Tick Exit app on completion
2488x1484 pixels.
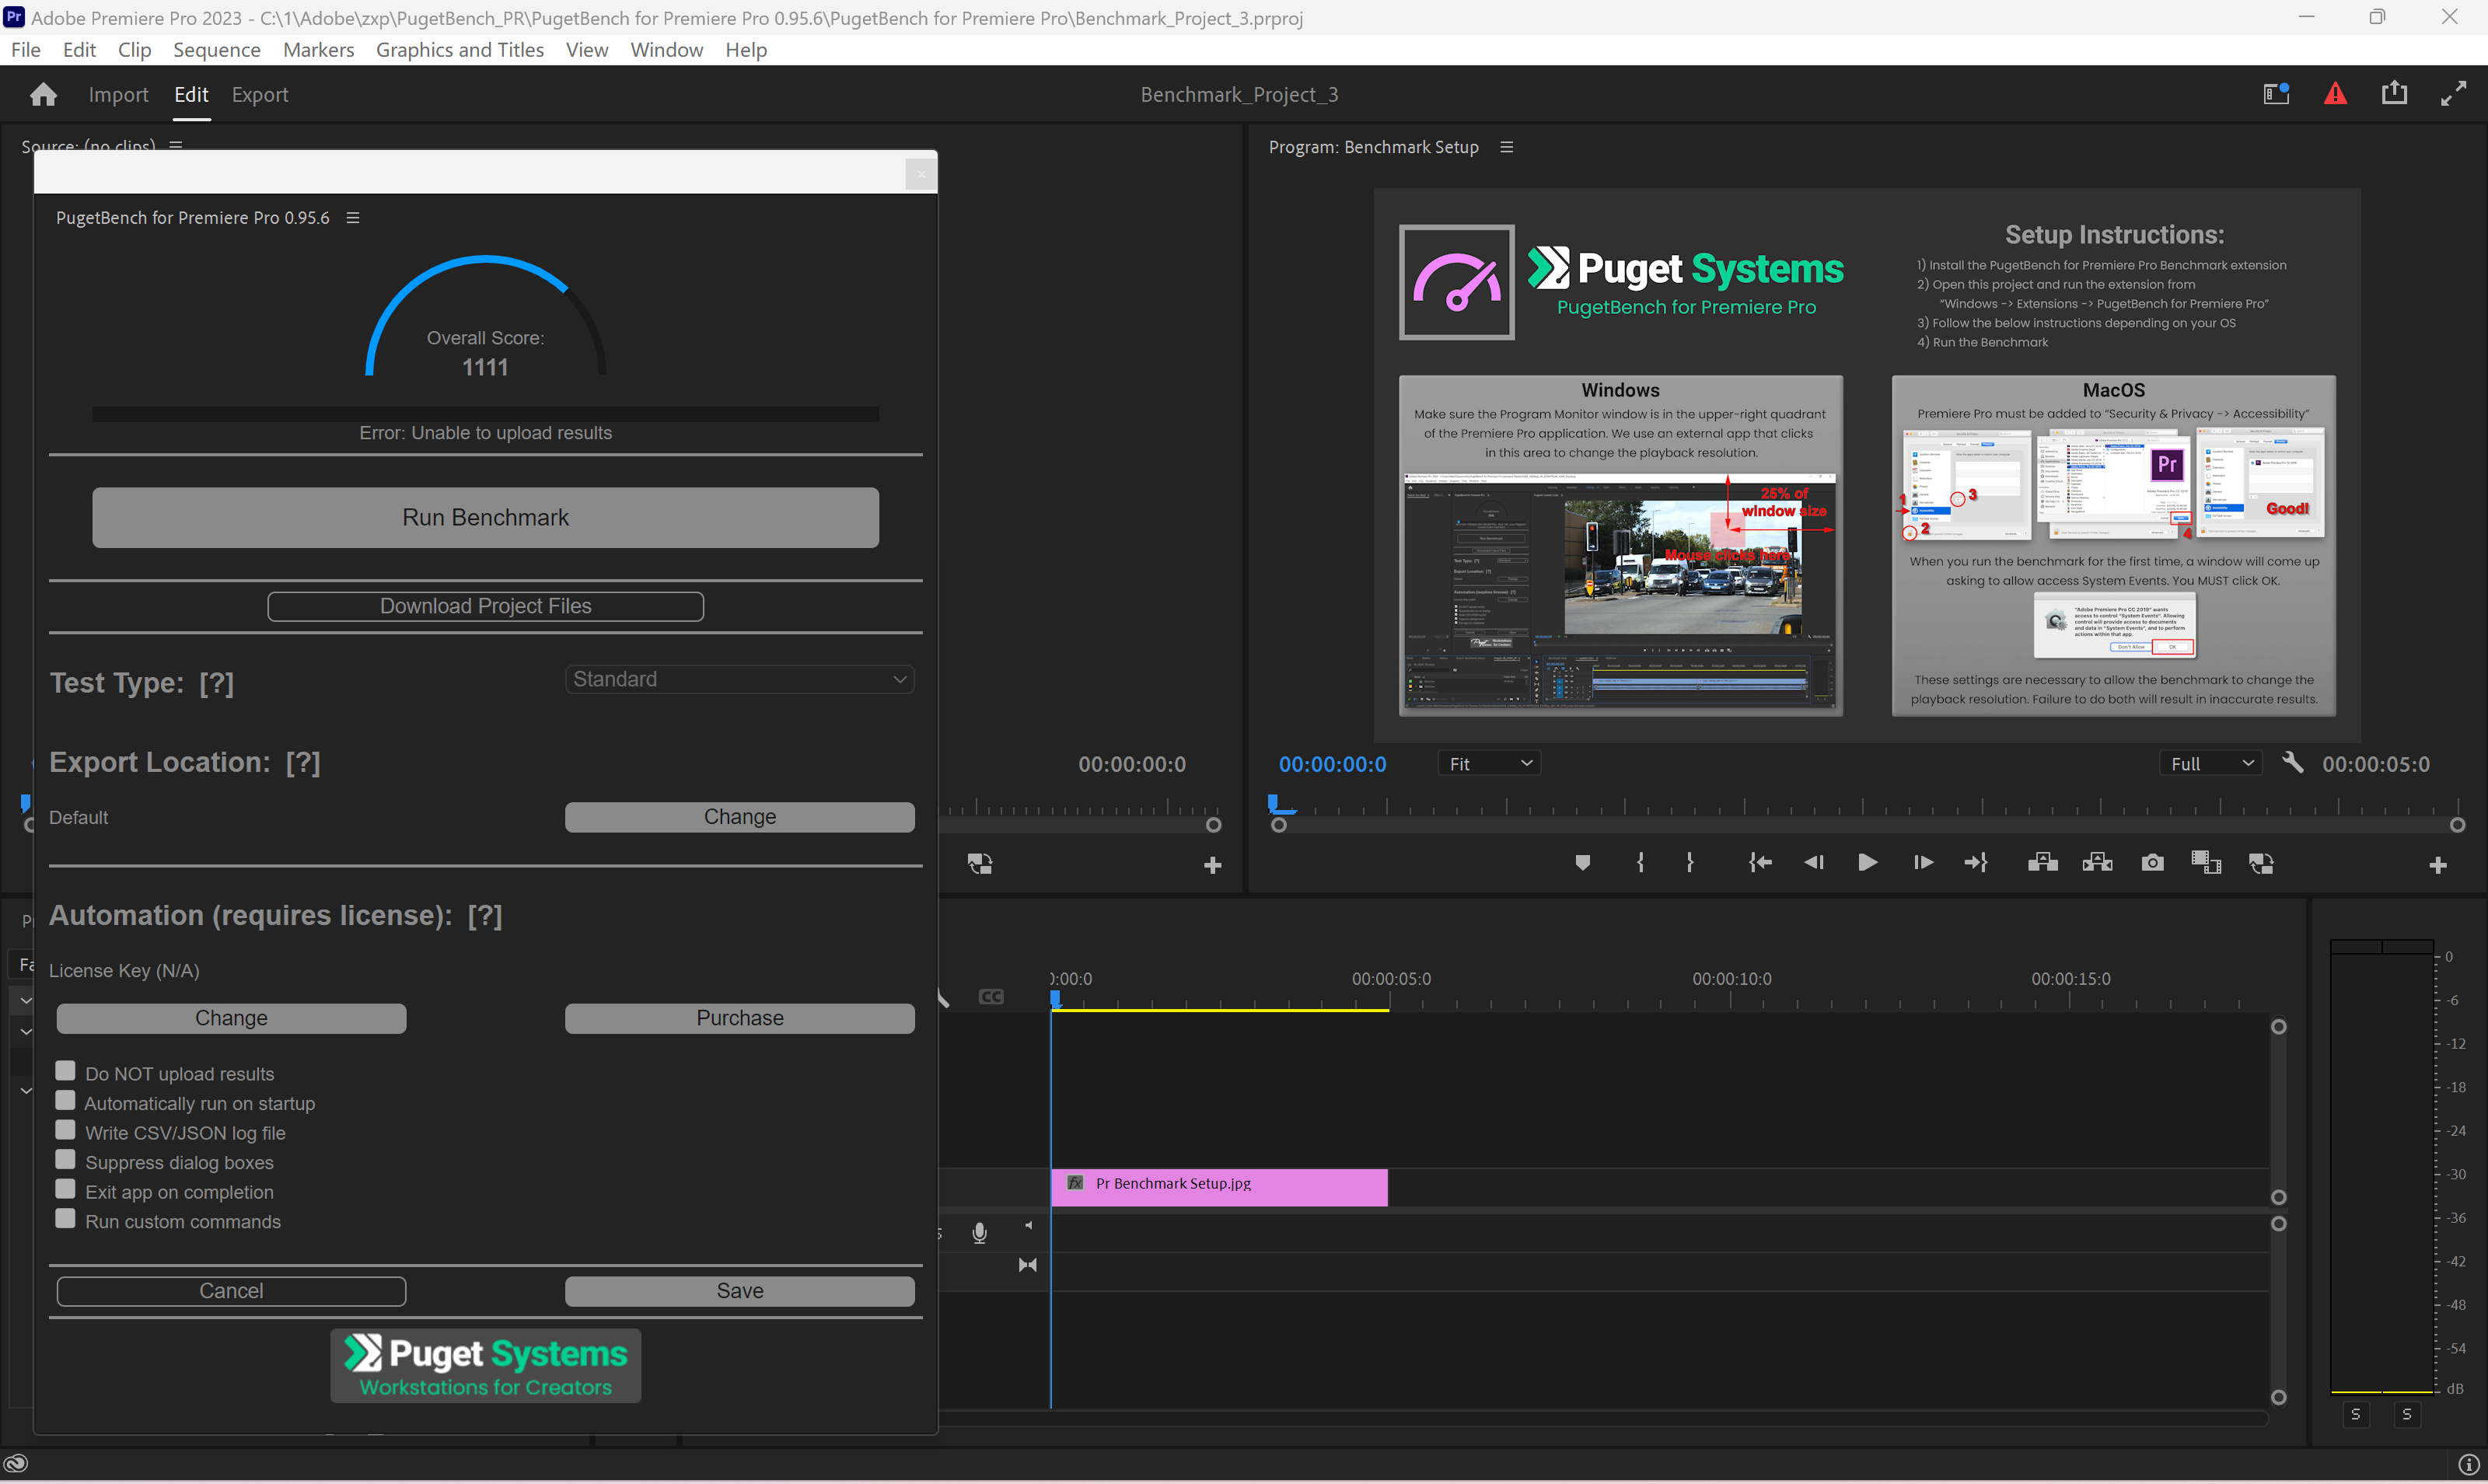pos(66,1189)
